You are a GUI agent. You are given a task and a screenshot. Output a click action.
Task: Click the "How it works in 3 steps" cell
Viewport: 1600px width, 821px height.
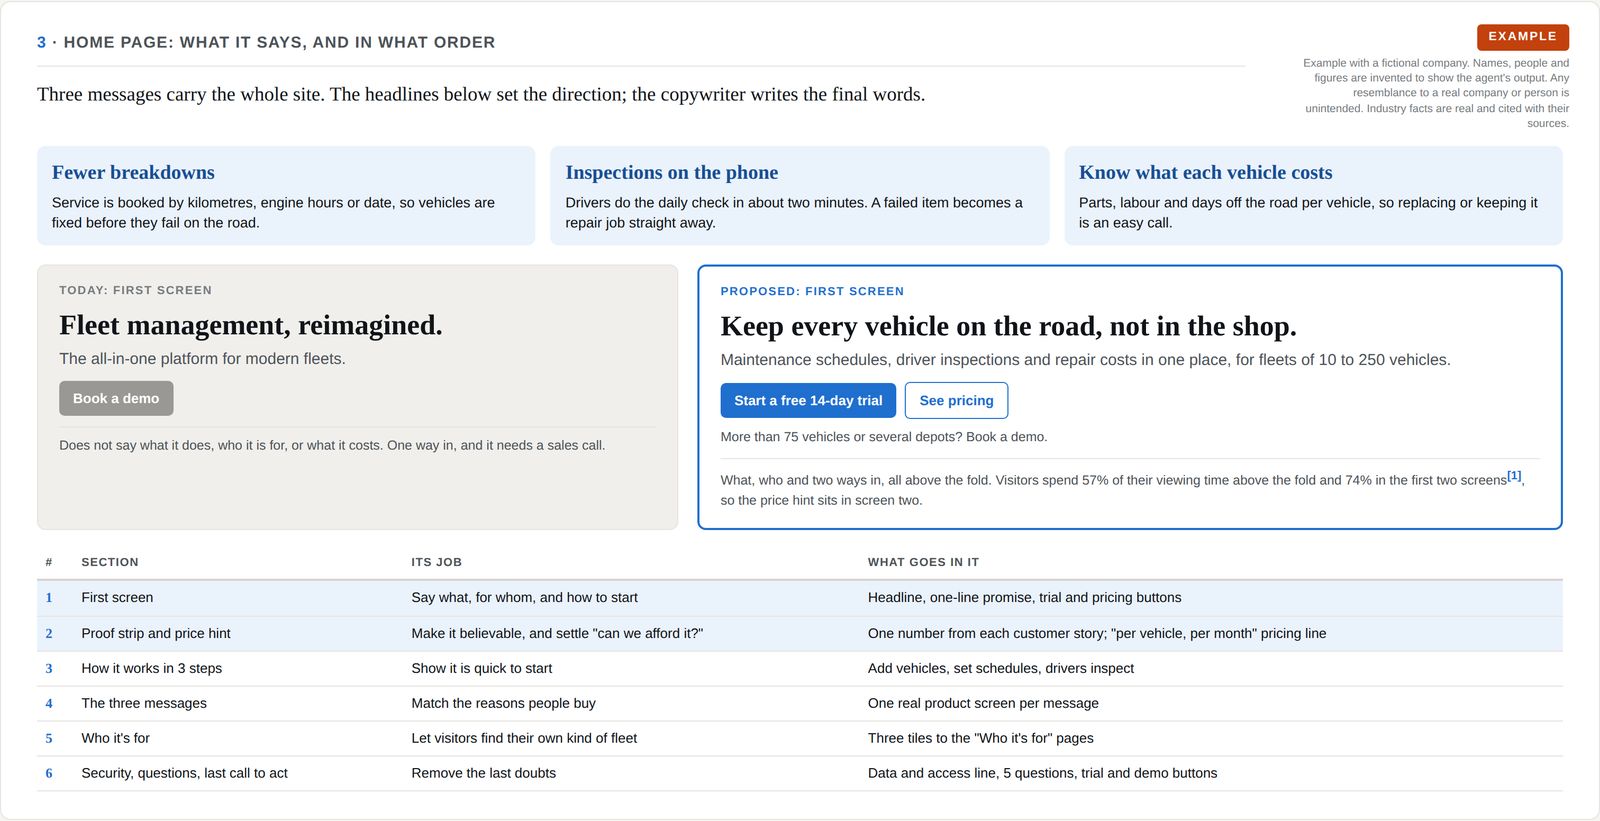(152, 668)
